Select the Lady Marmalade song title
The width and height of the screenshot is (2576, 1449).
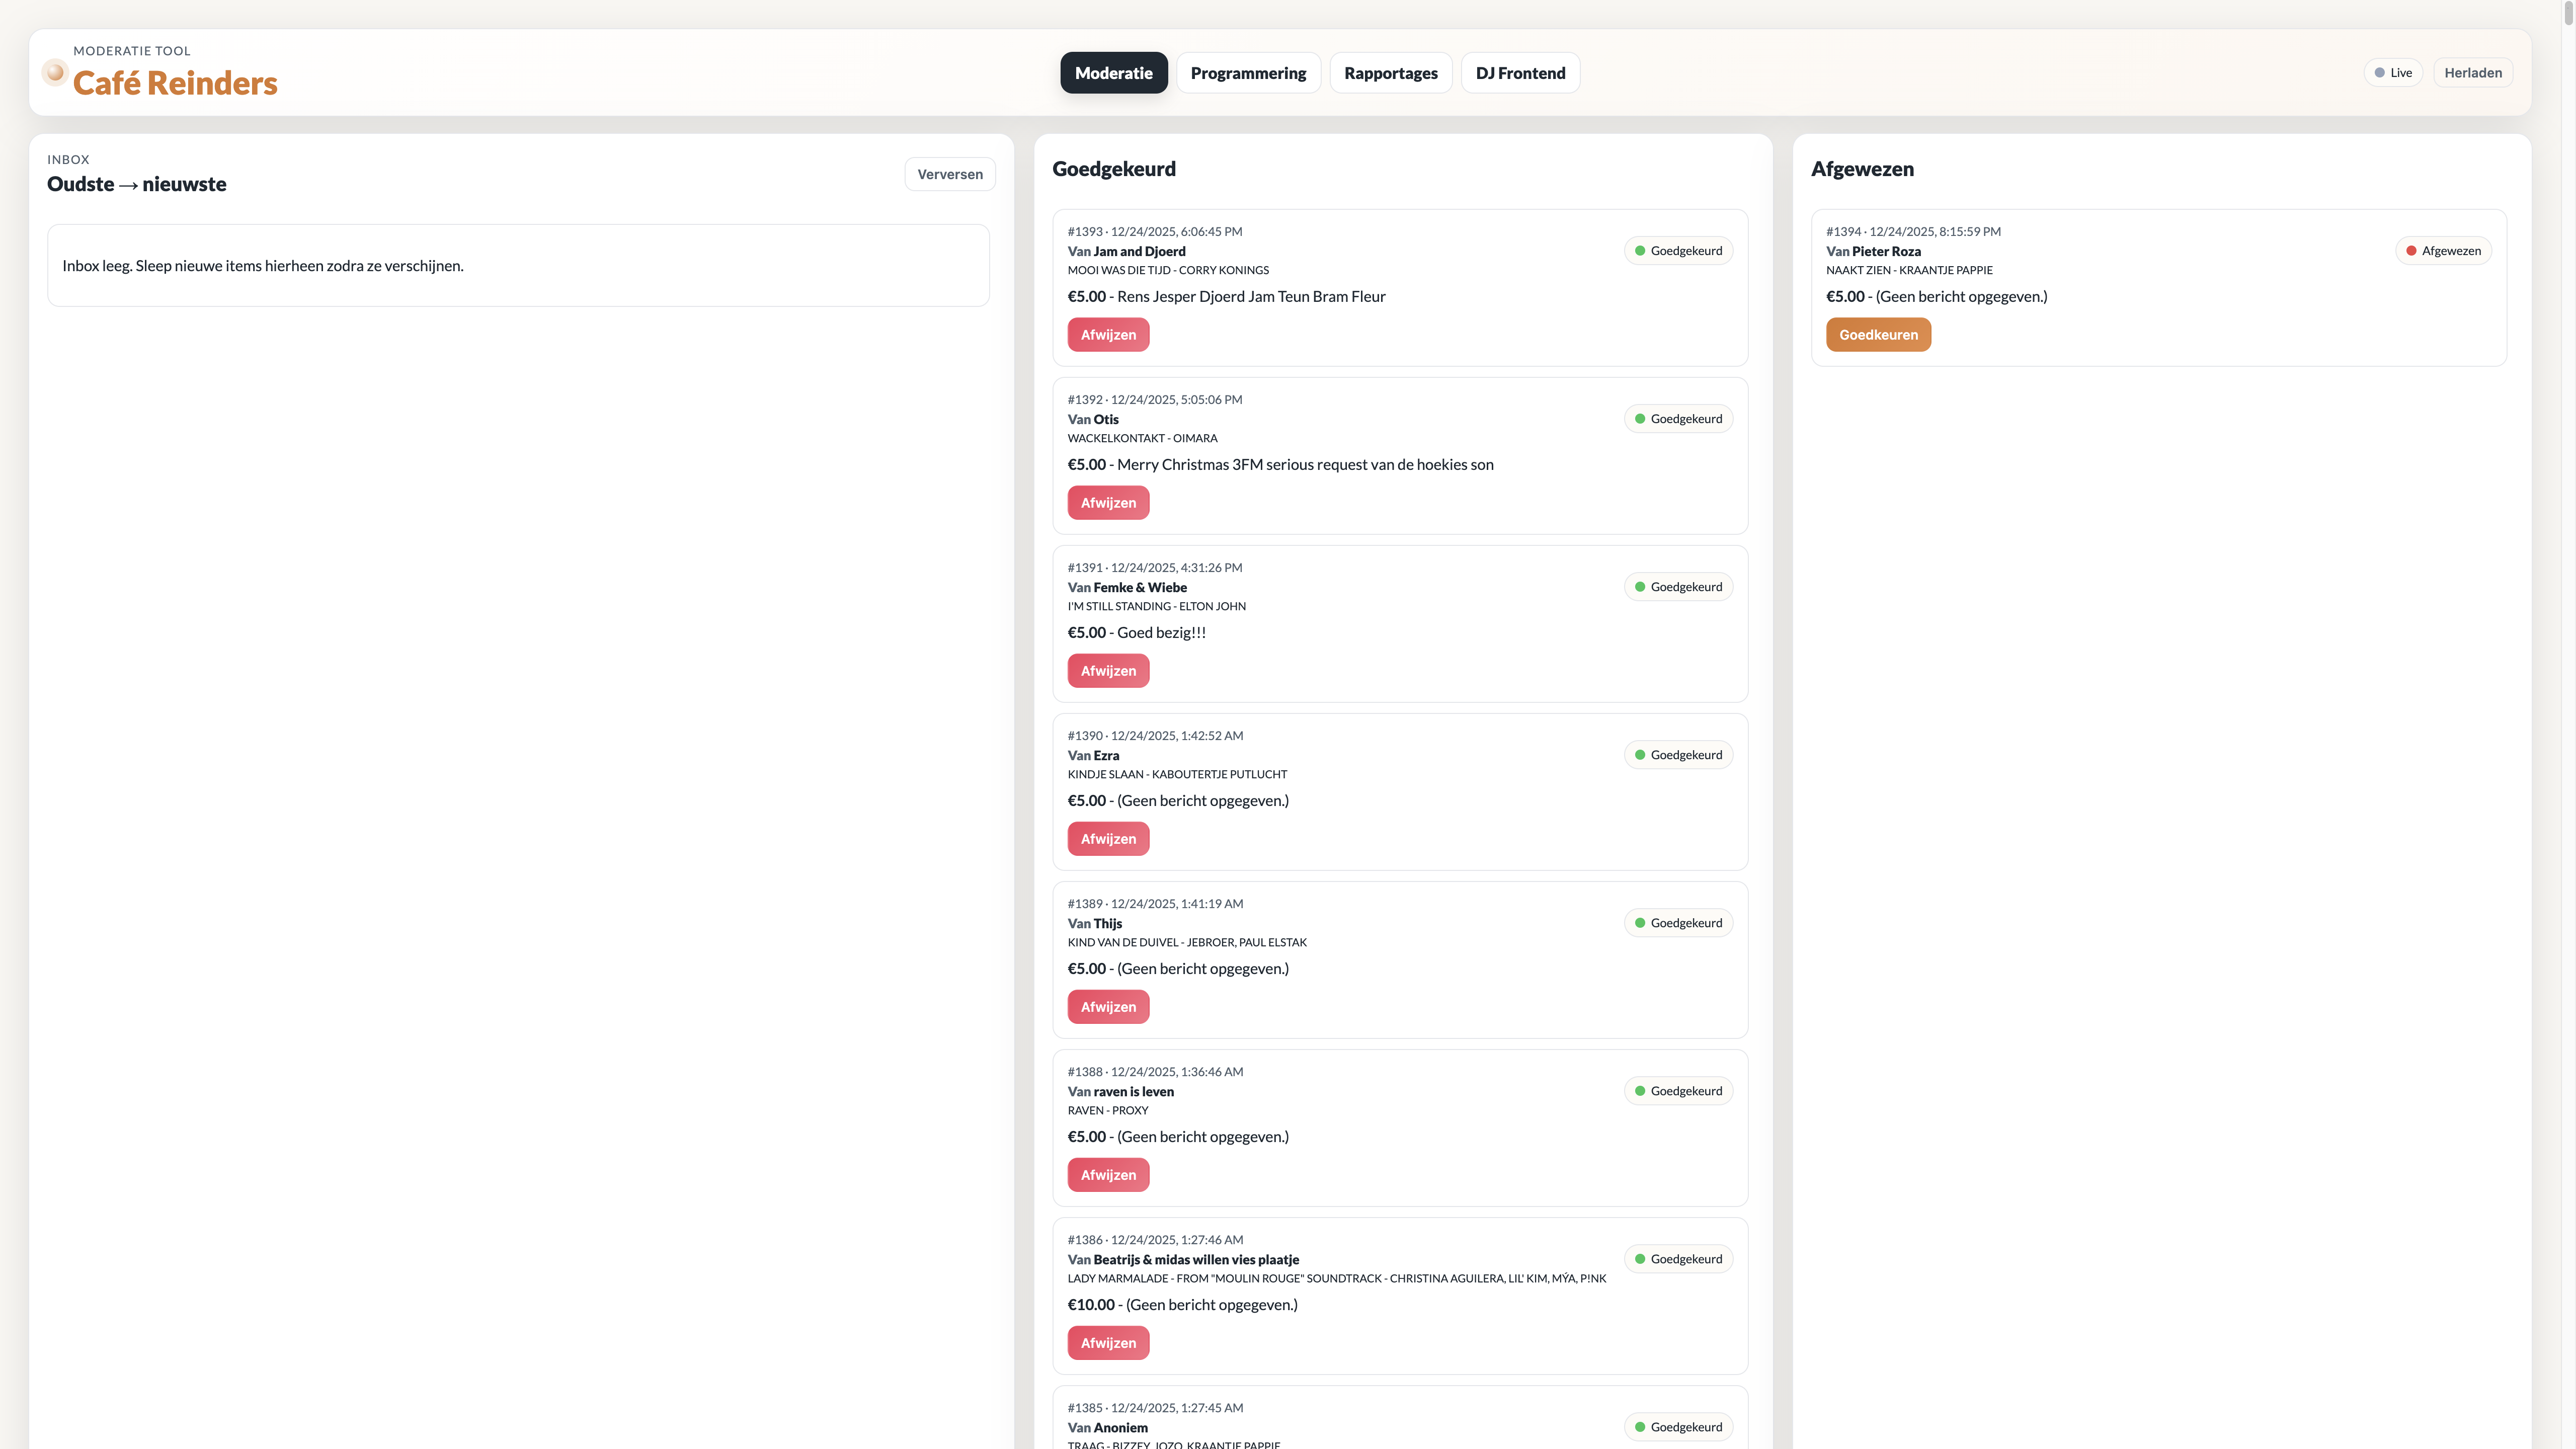click(x=1337, y=1278)
